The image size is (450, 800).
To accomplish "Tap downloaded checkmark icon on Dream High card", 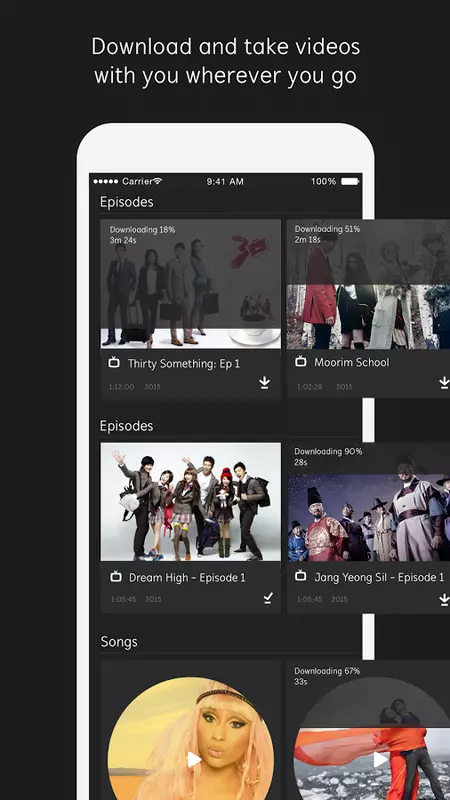I will pyautogui.click(x=268, y=598).
